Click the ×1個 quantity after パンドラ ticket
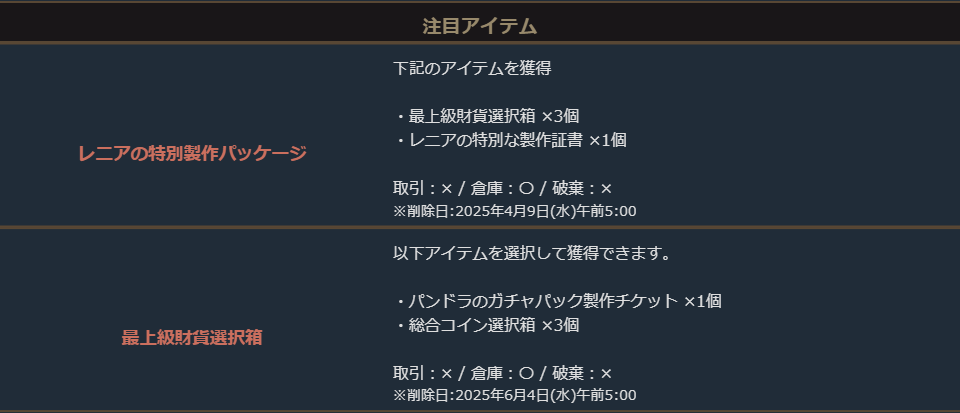This screenshot has height=413, width=960. [703, 301]
